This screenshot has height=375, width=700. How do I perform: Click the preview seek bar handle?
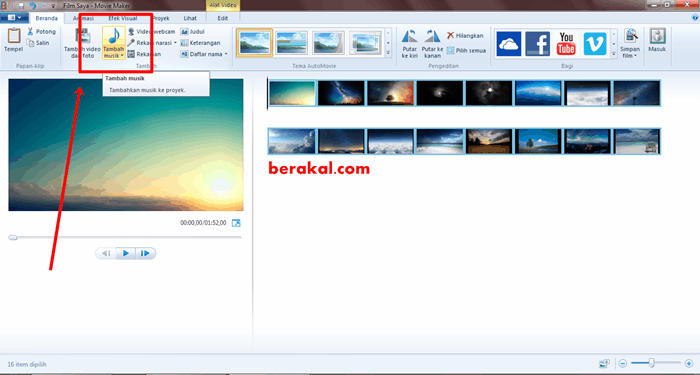[x=13, y=238]
